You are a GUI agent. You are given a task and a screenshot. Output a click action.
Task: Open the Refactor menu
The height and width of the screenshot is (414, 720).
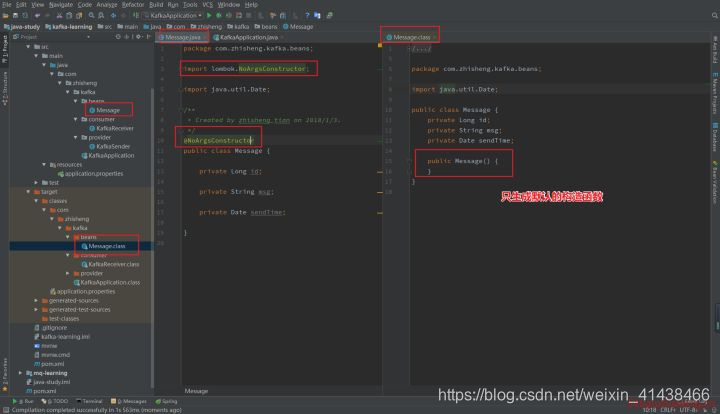tap(133, 5)
